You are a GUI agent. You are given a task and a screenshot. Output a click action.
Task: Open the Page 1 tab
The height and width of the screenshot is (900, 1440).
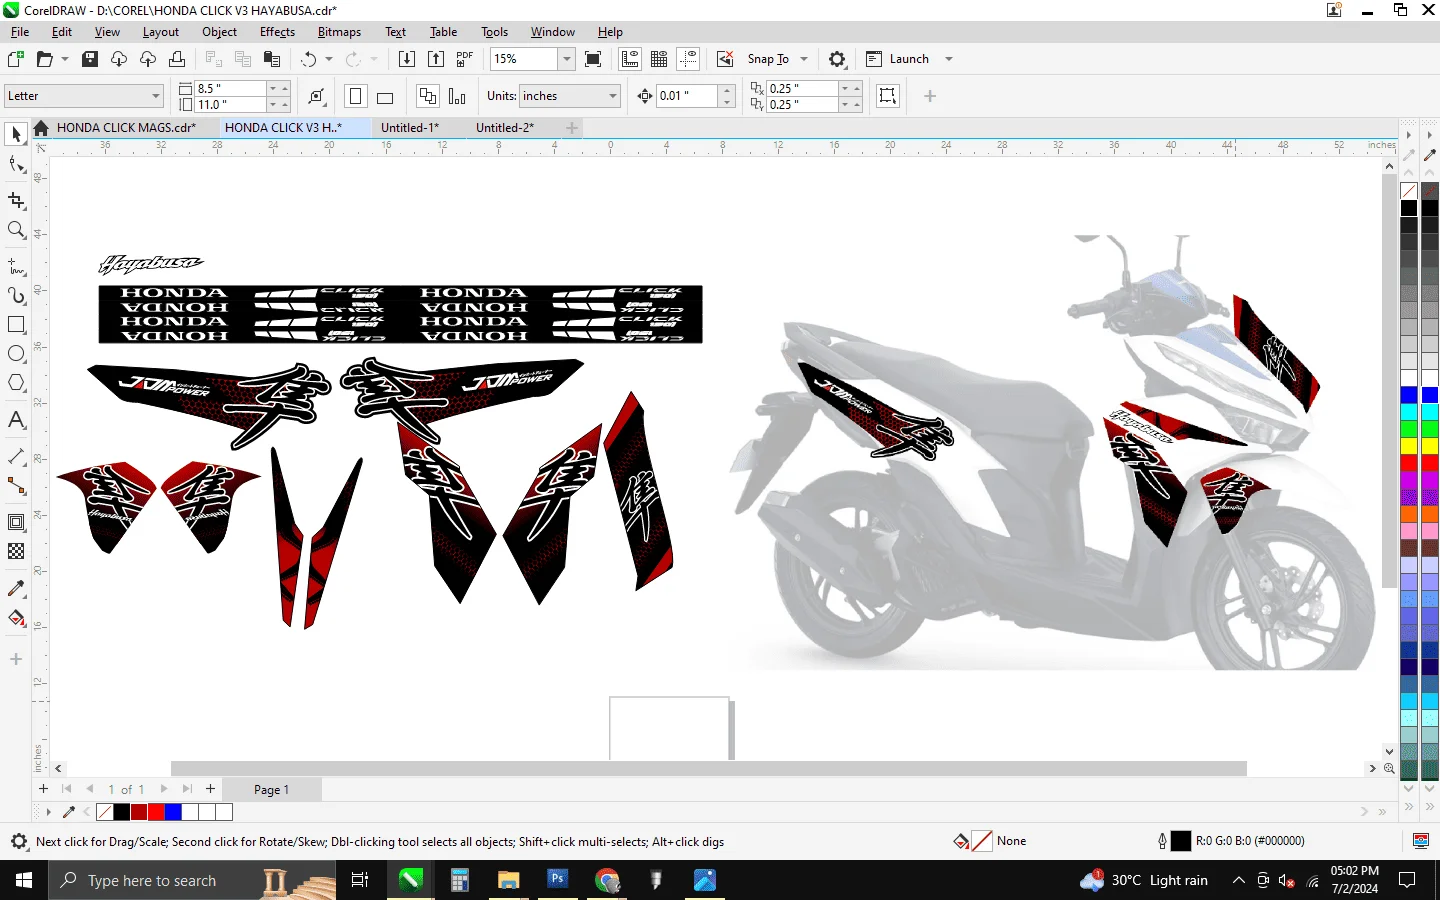271,790
